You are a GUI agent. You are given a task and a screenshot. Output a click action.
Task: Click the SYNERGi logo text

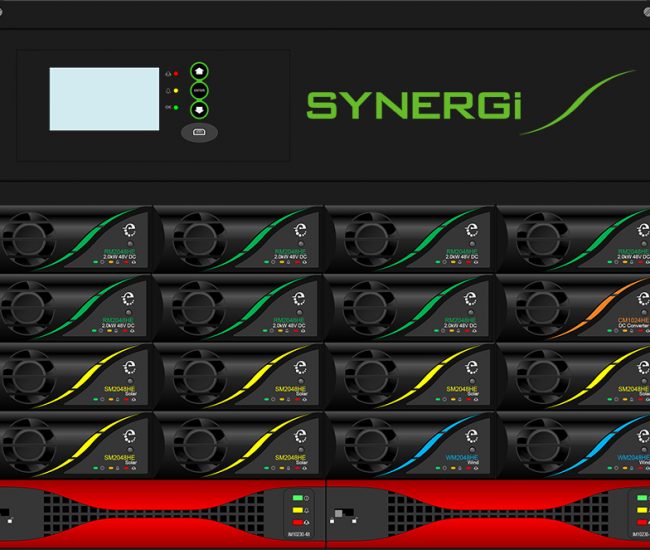(x=414, y=106)
